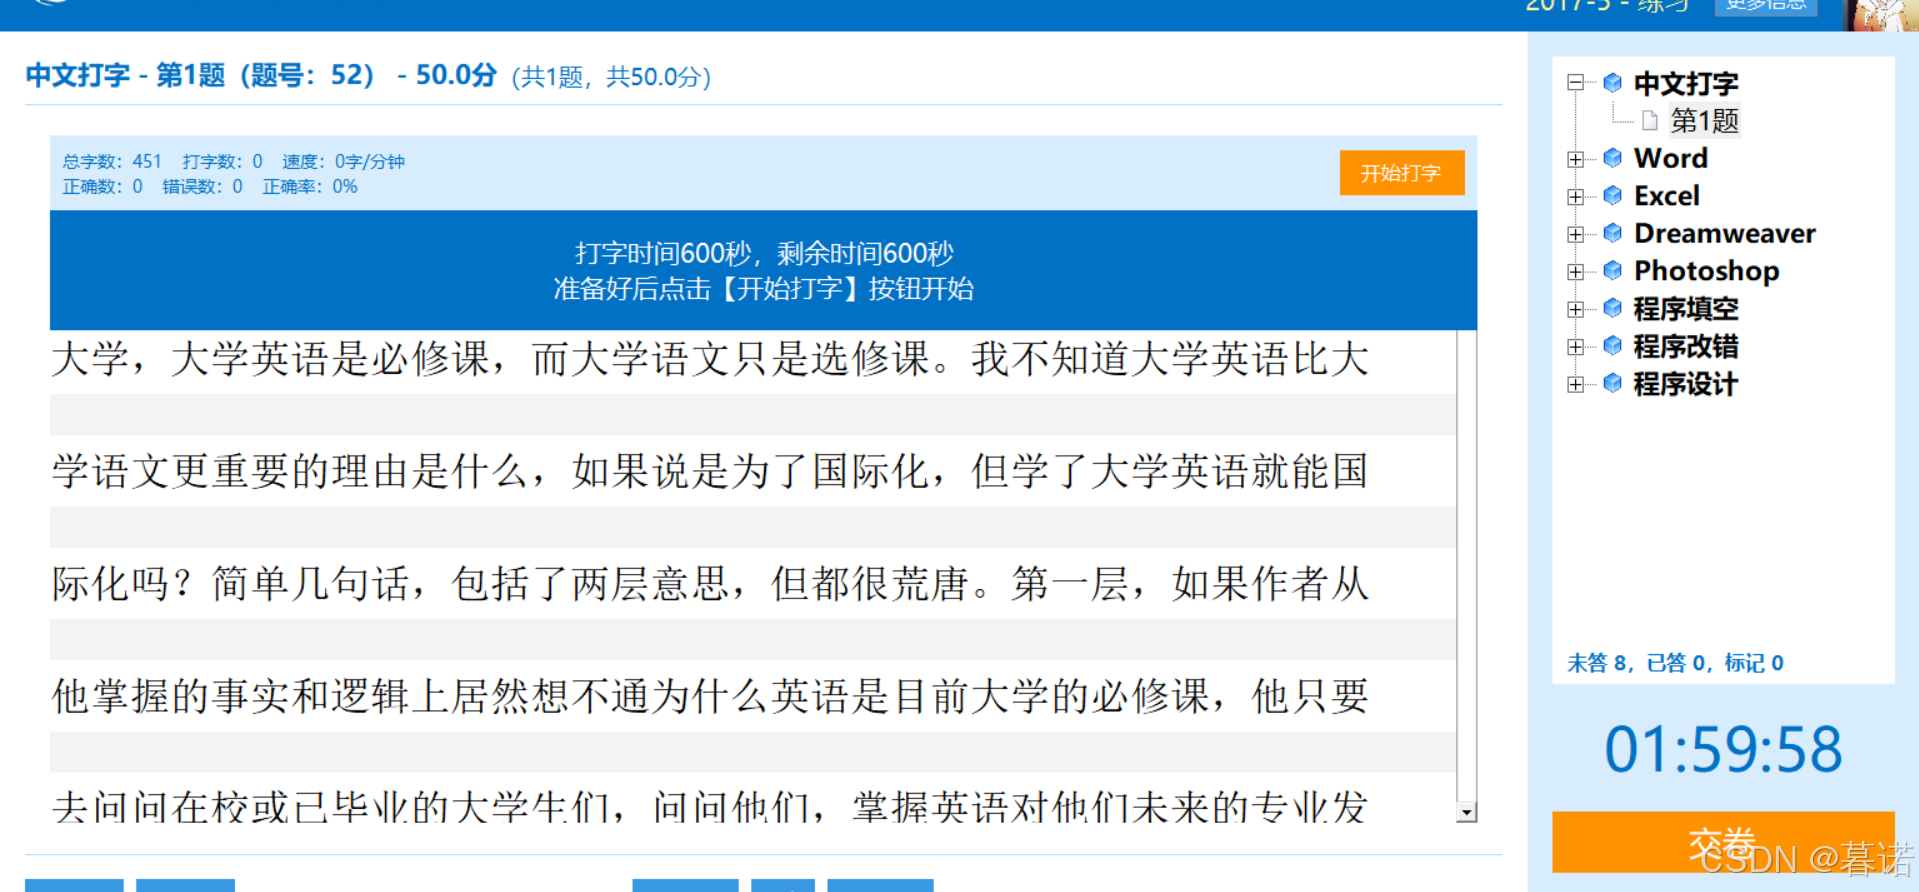
Task: Select the 程序改错 cube icon
Action: tap(1612, 345)
